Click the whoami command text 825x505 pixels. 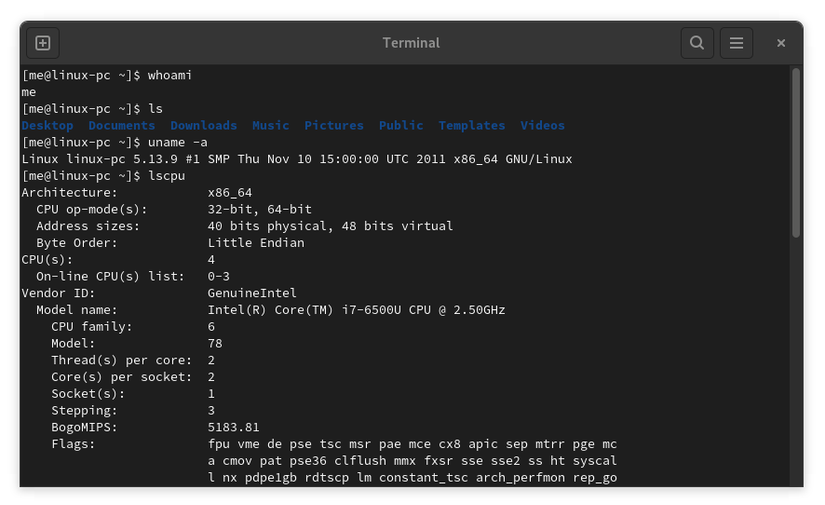pos(169,76)
